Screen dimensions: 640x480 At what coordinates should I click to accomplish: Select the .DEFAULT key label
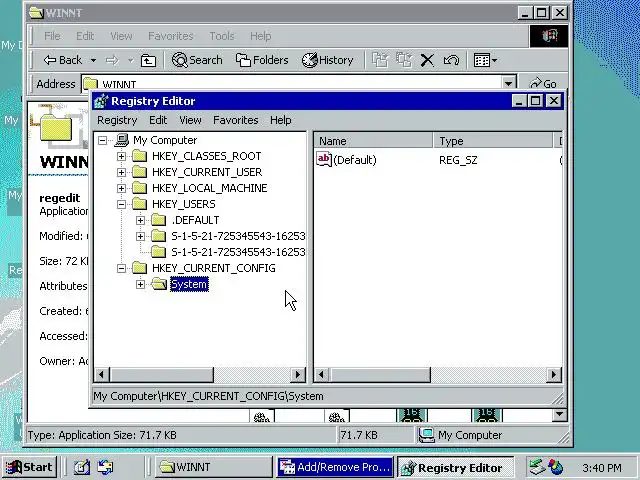(195, 220)
